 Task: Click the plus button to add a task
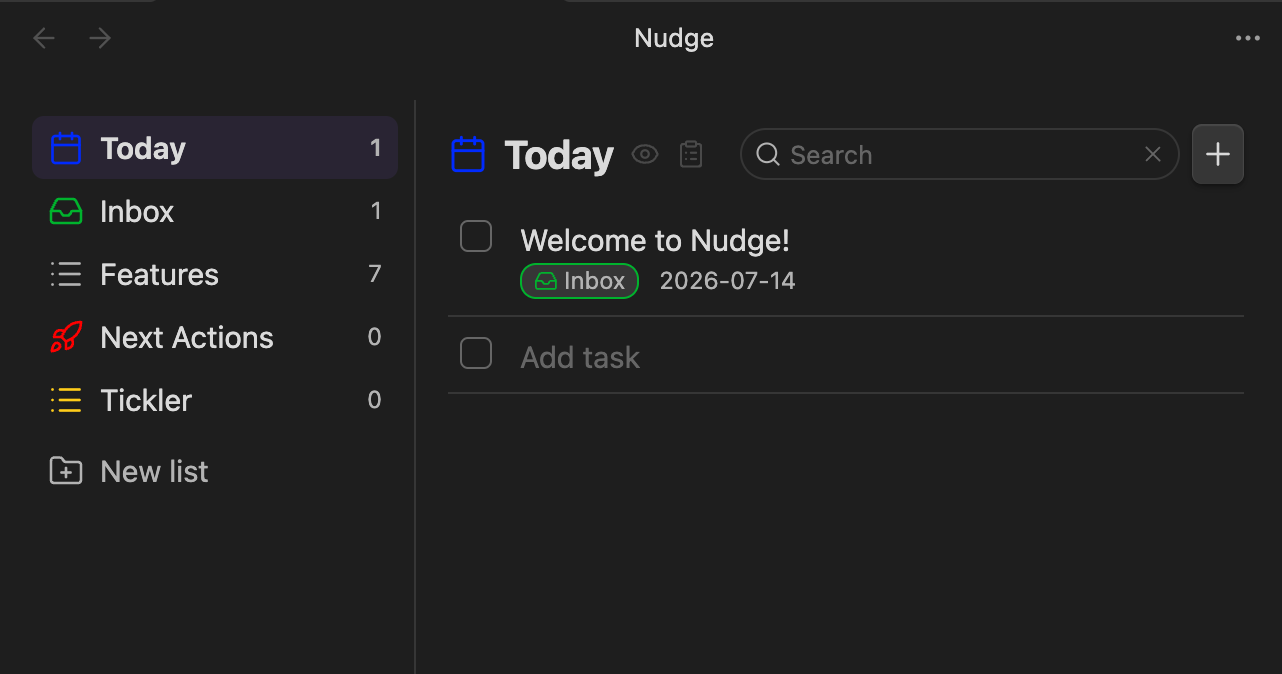pyautogui.click(x=1218, y=154)
